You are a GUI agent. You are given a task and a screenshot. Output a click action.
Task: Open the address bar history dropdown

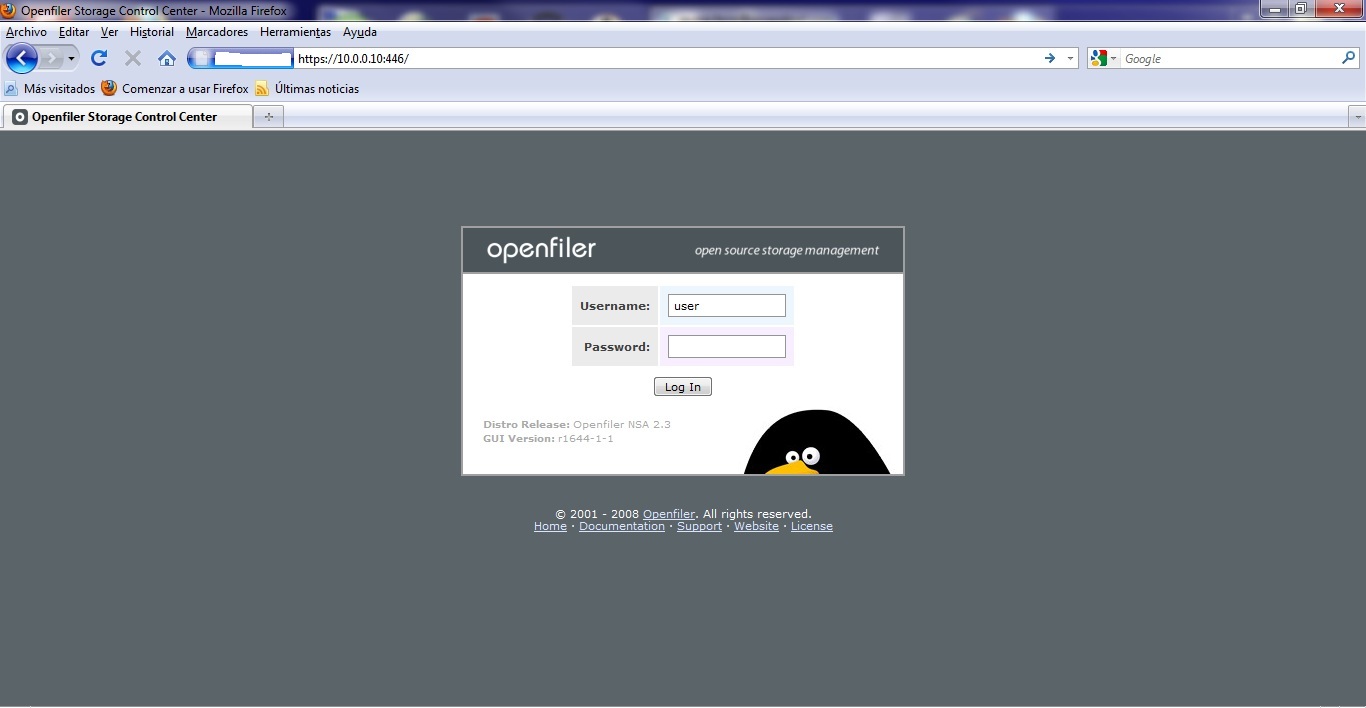1070,58
